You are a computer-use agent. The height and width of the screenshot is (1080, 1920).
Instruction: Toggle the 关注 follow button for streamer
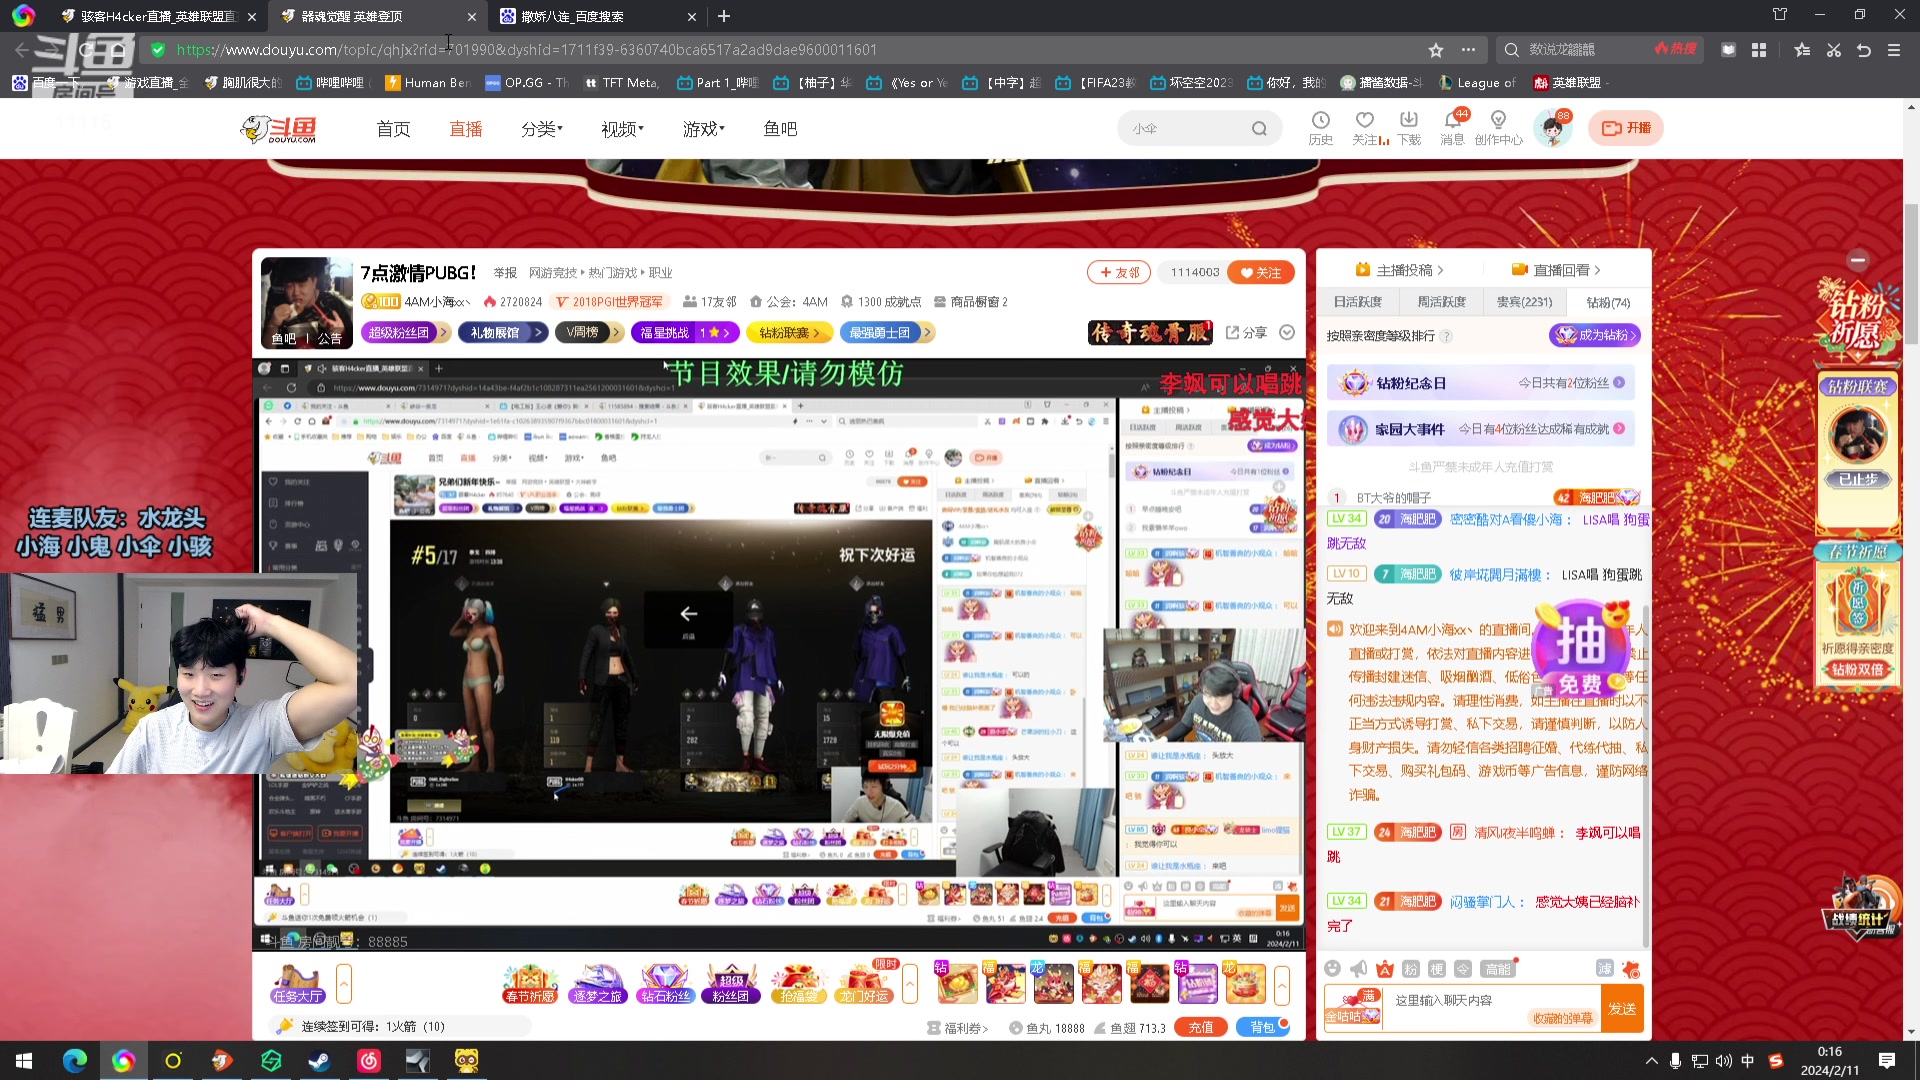(x=1260, y=272)
